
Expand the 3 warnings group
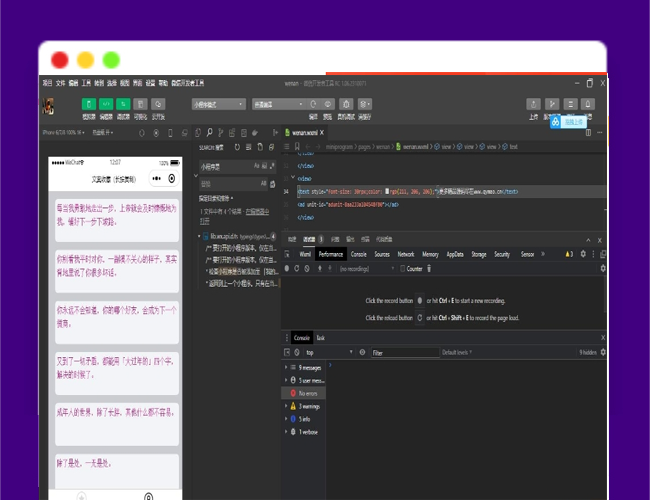pyautogui.click(x=285, y=406)
